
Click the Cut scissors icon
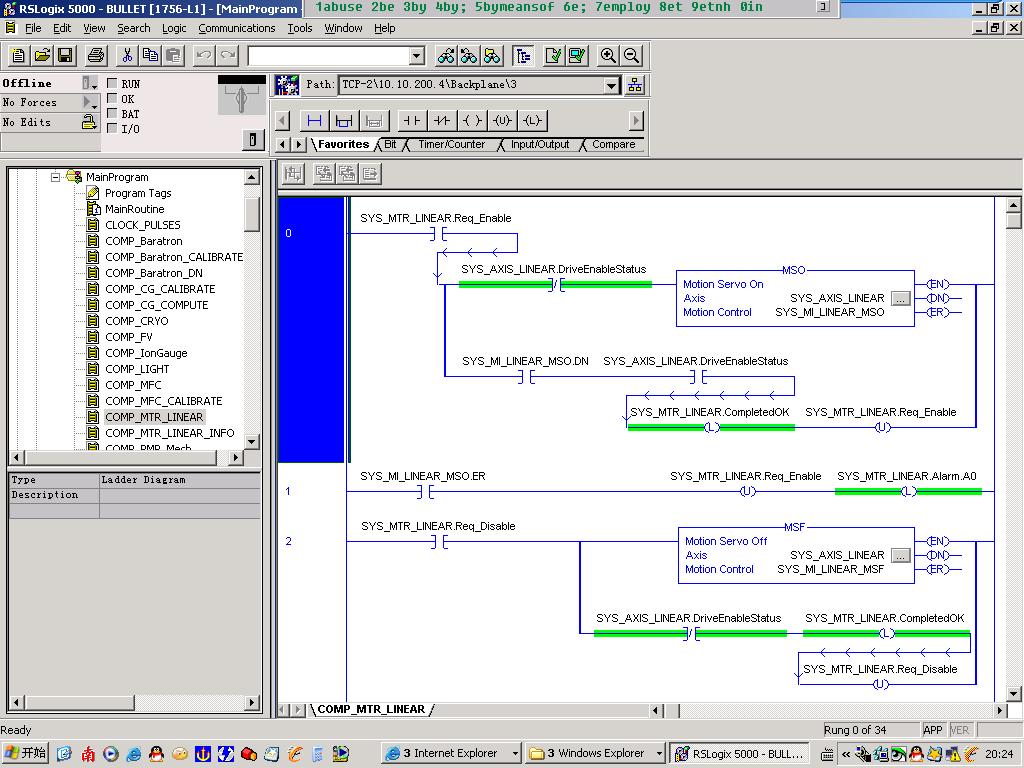pyautogui.click(x=127, y=56)
